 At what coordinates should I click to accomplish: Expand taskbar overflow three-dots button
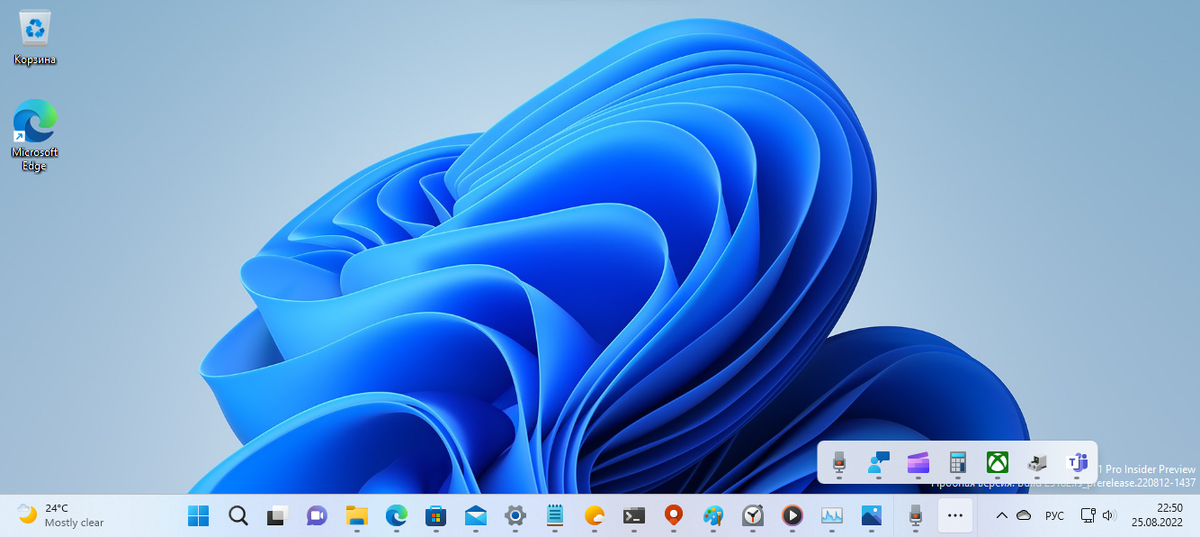(x=955, y=516)
